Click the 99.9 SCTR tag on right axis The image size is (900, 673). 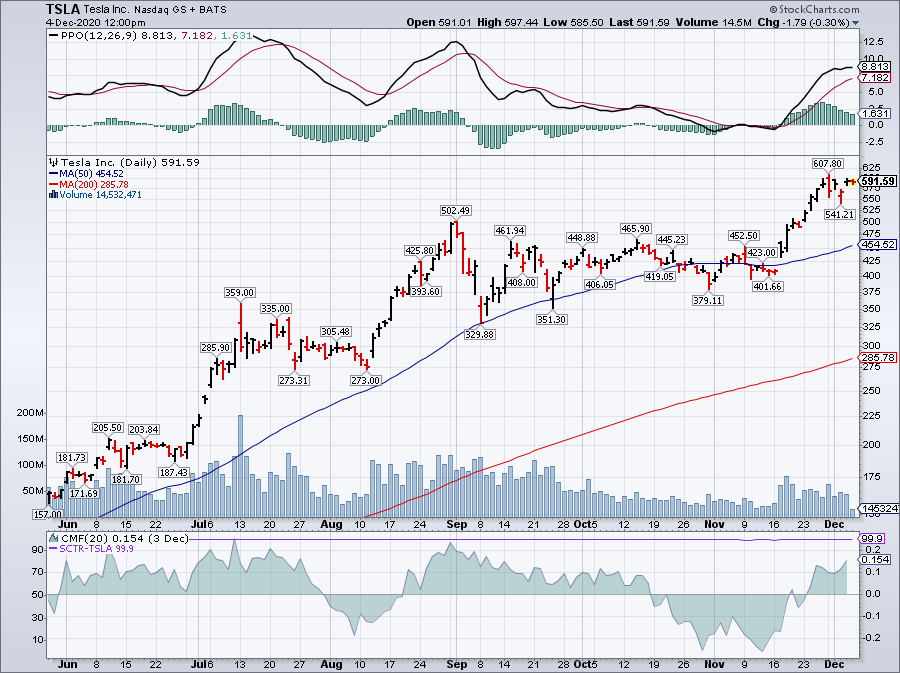pyautogui.click(x=873, y=539)
